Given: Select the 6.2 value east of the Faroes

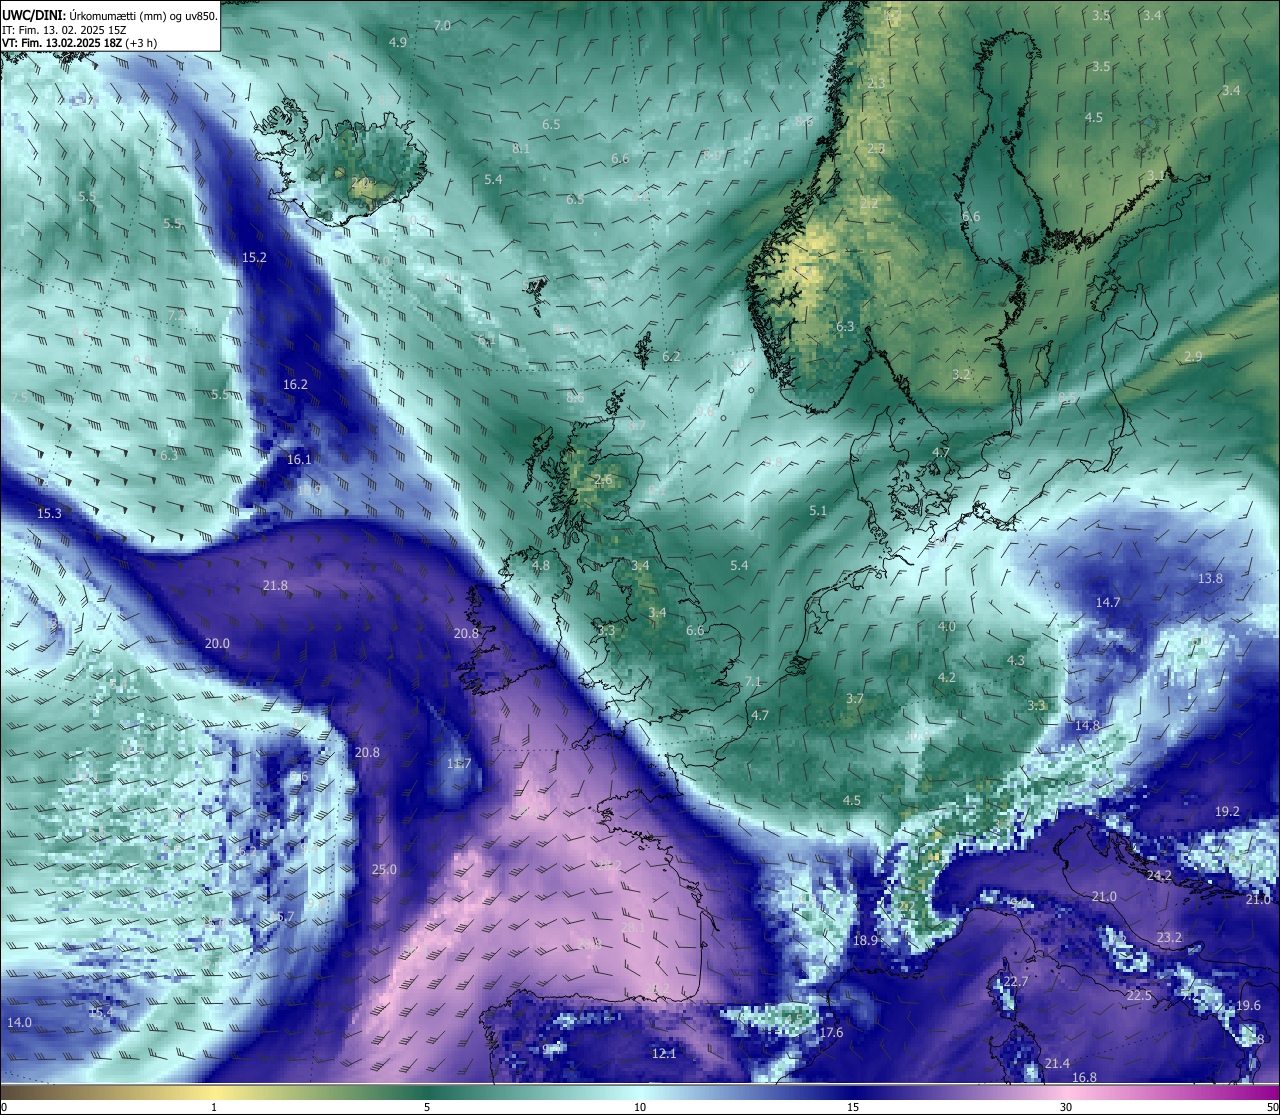Looking at the screenshot, I should click(x=671, y=356).
